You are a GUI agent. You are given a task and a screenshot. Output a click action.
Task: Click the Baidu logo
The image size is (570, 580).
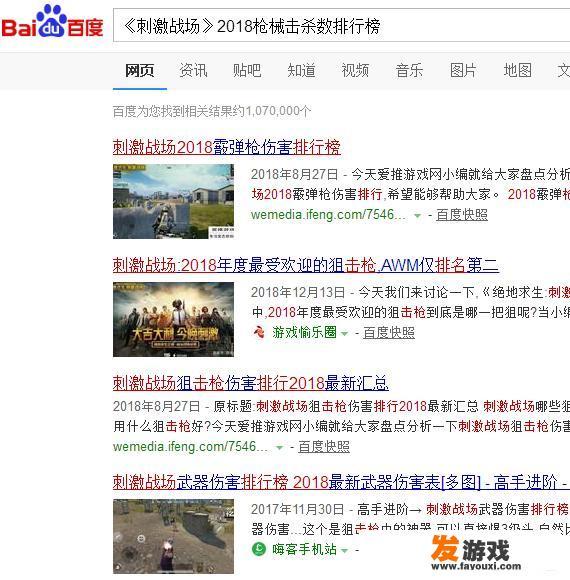click(x=52, y=21)
